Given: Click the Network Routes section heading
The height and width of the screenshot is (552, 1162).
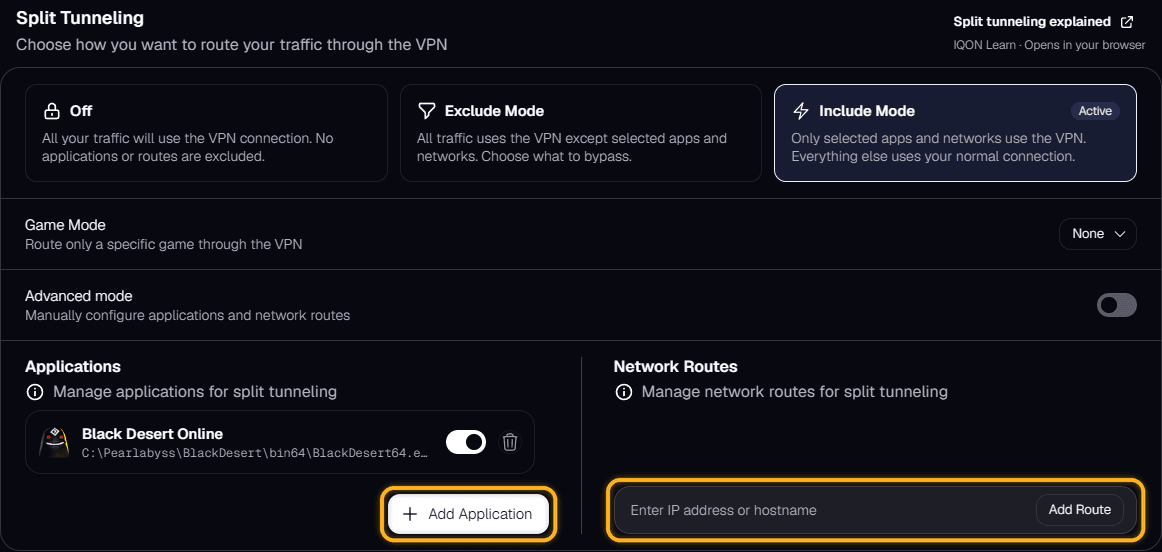Looking at the screenshot, I should tap(675, 367).
